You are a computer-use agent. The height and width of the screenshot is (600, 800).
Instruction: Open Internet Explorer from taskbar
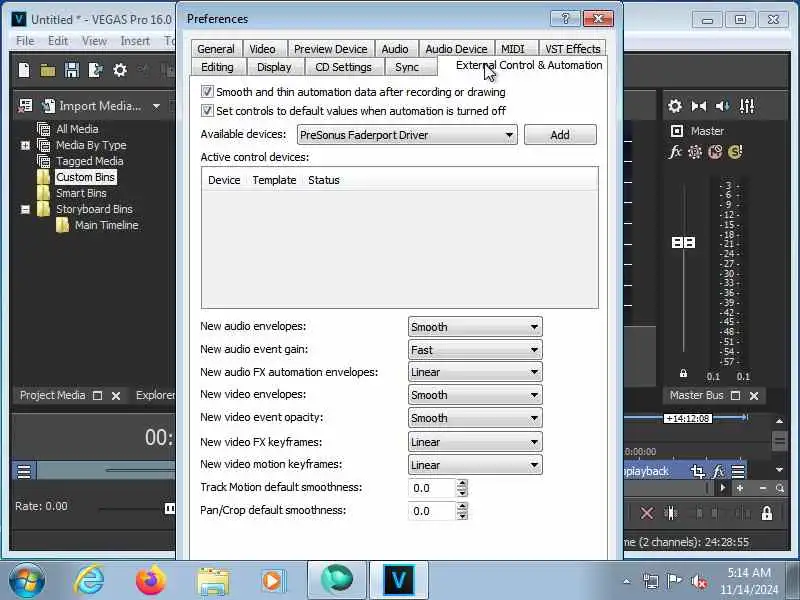coord(89,580)
